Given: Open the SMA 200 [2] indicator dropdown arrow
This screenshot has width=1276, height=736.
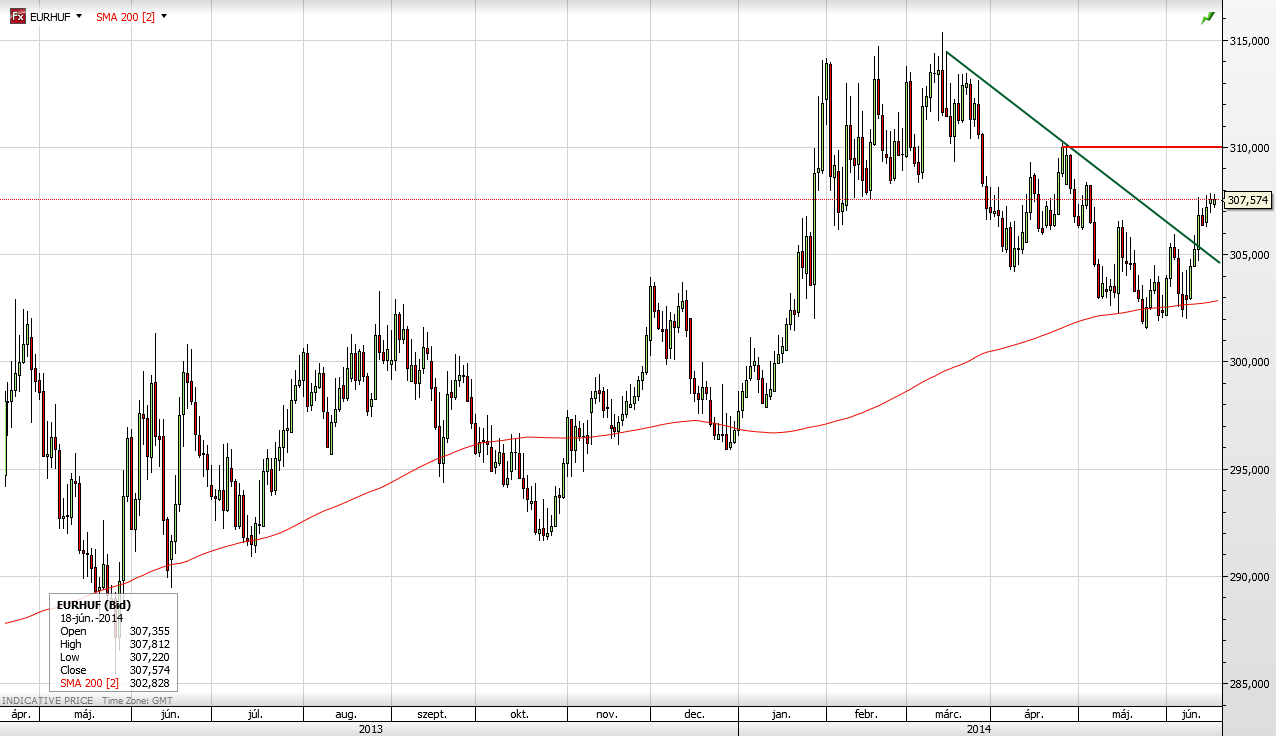Looking at the screenshot, I should 164,17.
